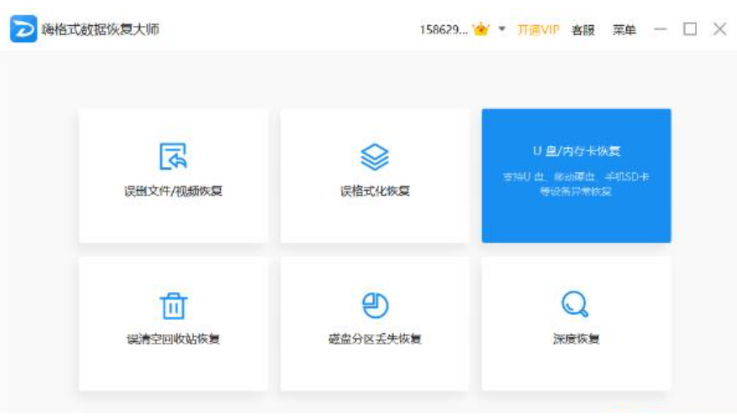Select the 误删文件/视频恢复 label

coord(173,191)
